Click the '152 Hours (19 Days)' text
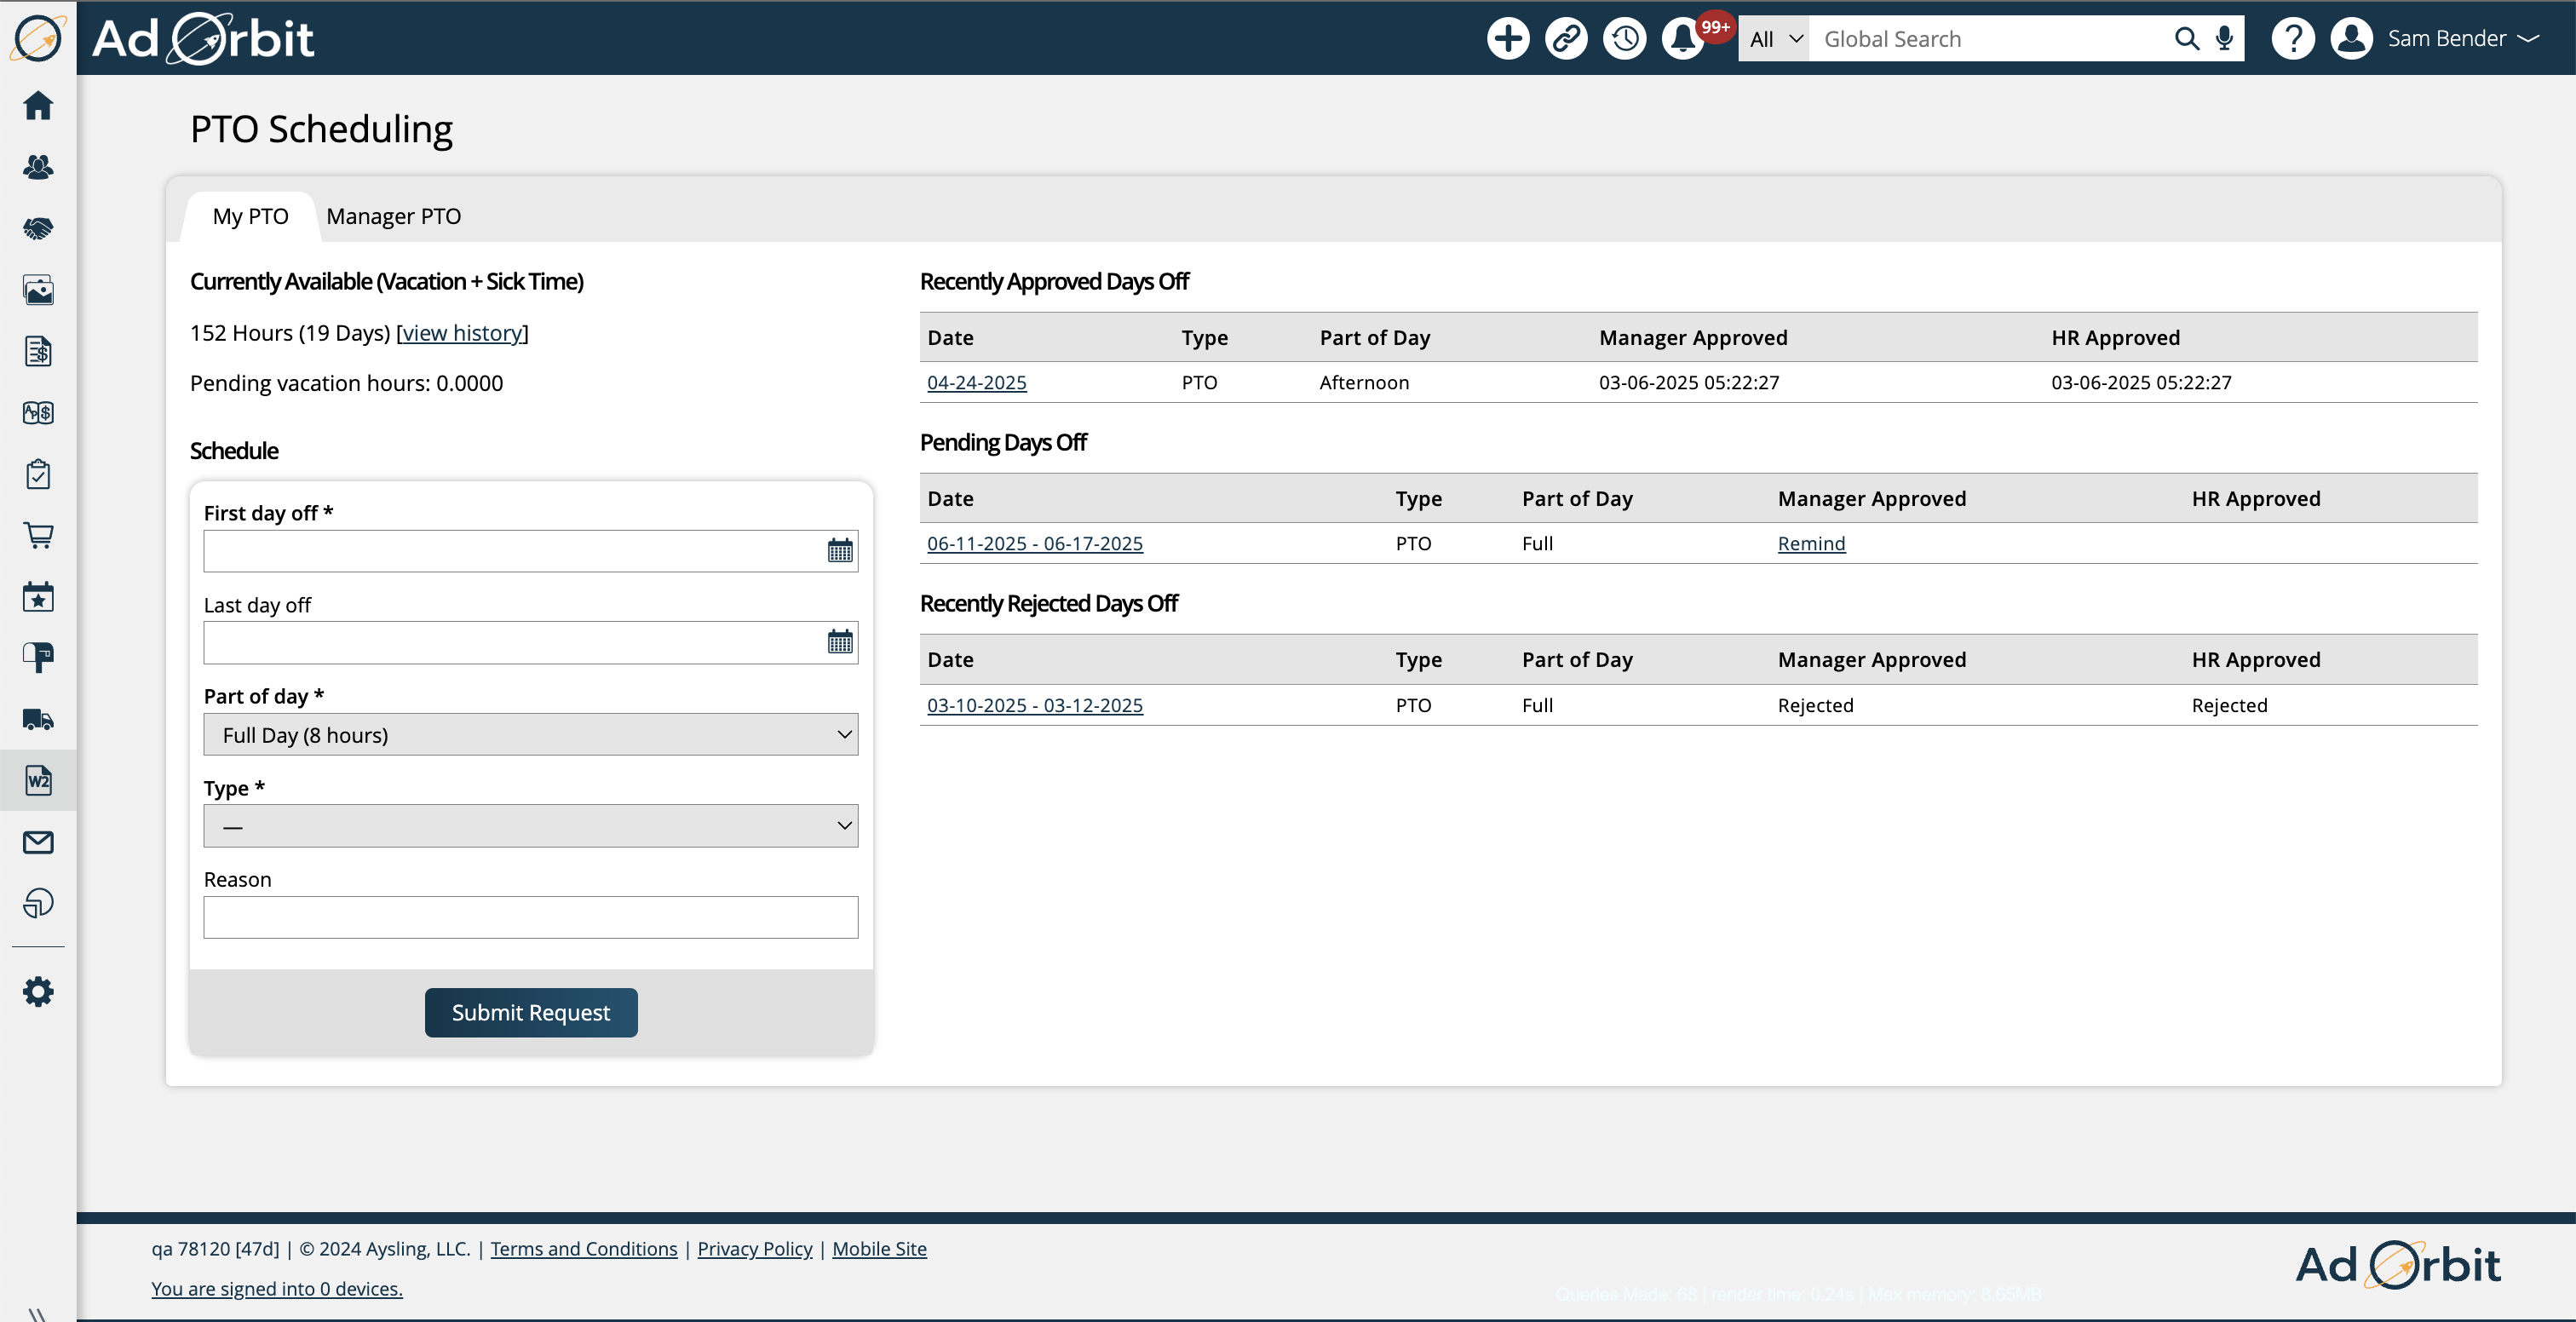The width and height of the screenshot is (2576, 1322). (290, 333)
